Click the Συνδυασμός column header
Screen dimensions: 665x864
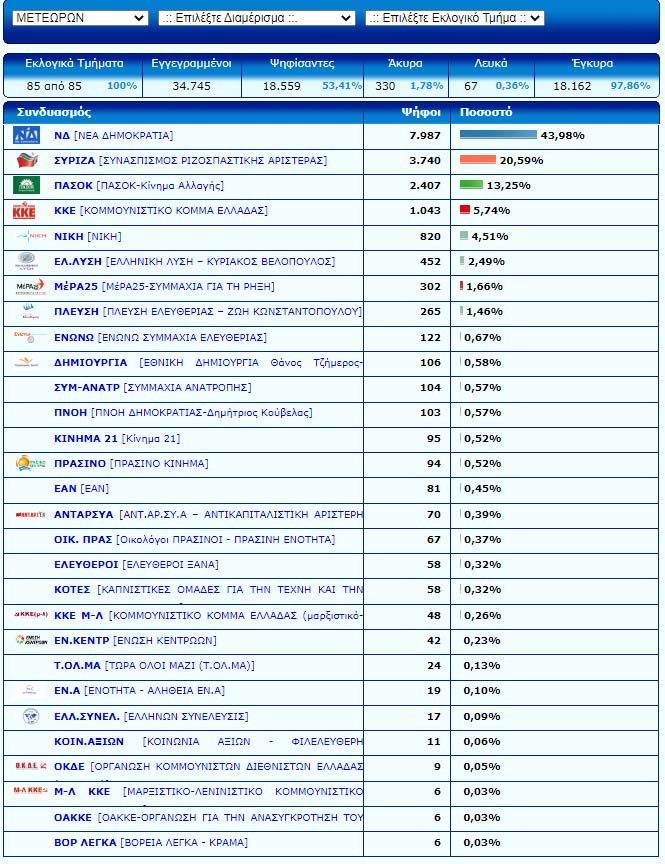point(53,112)
